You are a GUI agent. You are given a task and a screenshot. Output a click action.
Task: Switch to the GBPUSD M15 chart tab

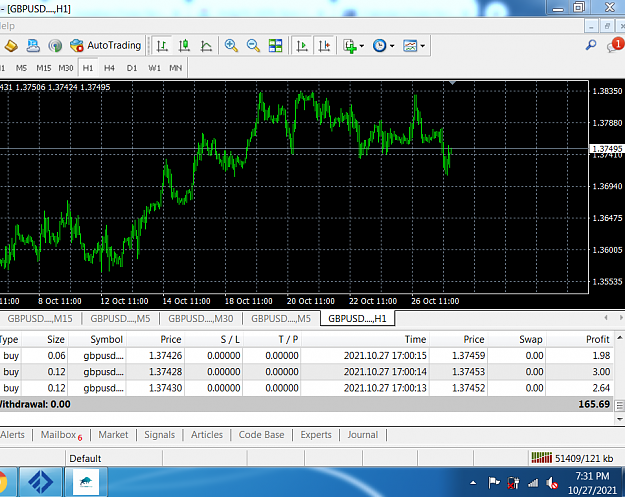point(40,318)
